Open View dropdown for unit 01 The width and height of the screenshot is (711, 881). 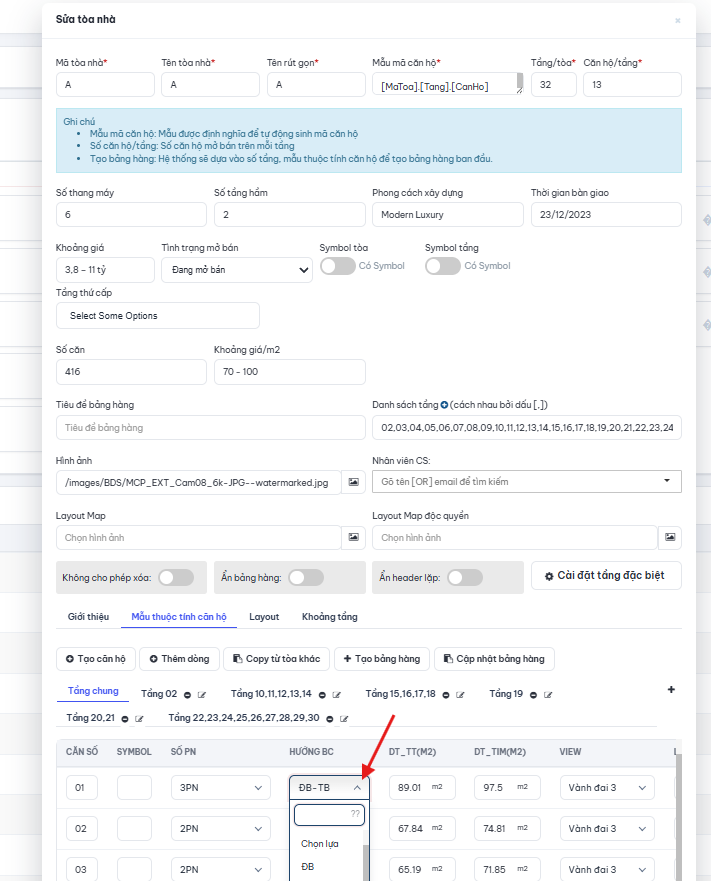(x=607, y=788)
